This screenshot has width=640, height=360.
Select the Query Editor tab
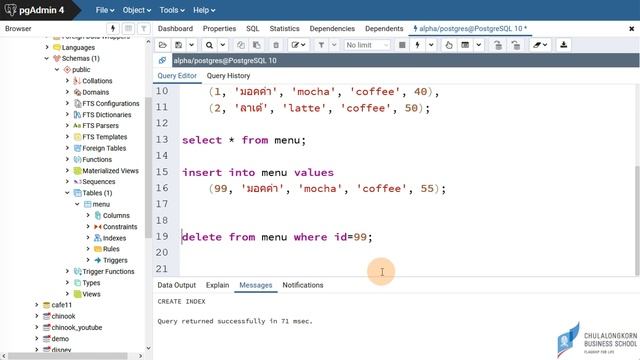coord(177,76)
